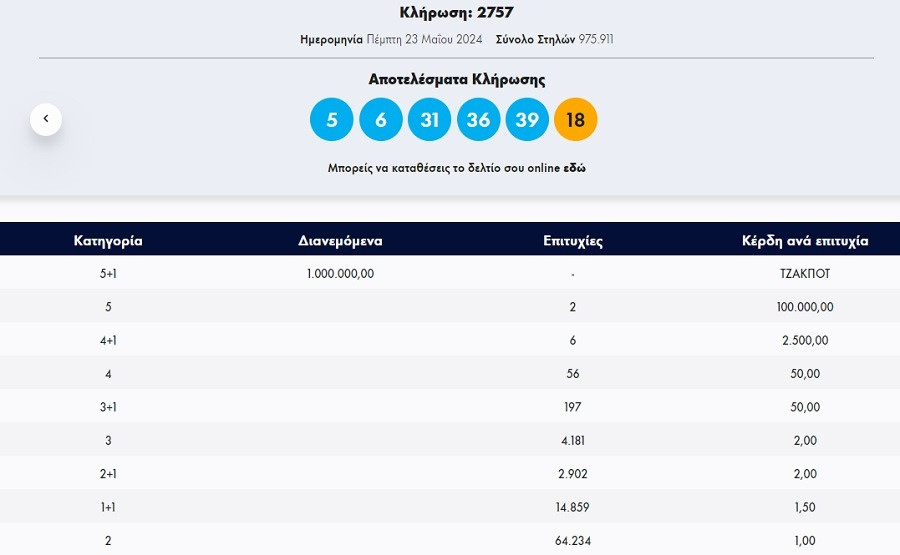
Task: Click the 'Ημερομηνία' label
Action: [331, 40]
